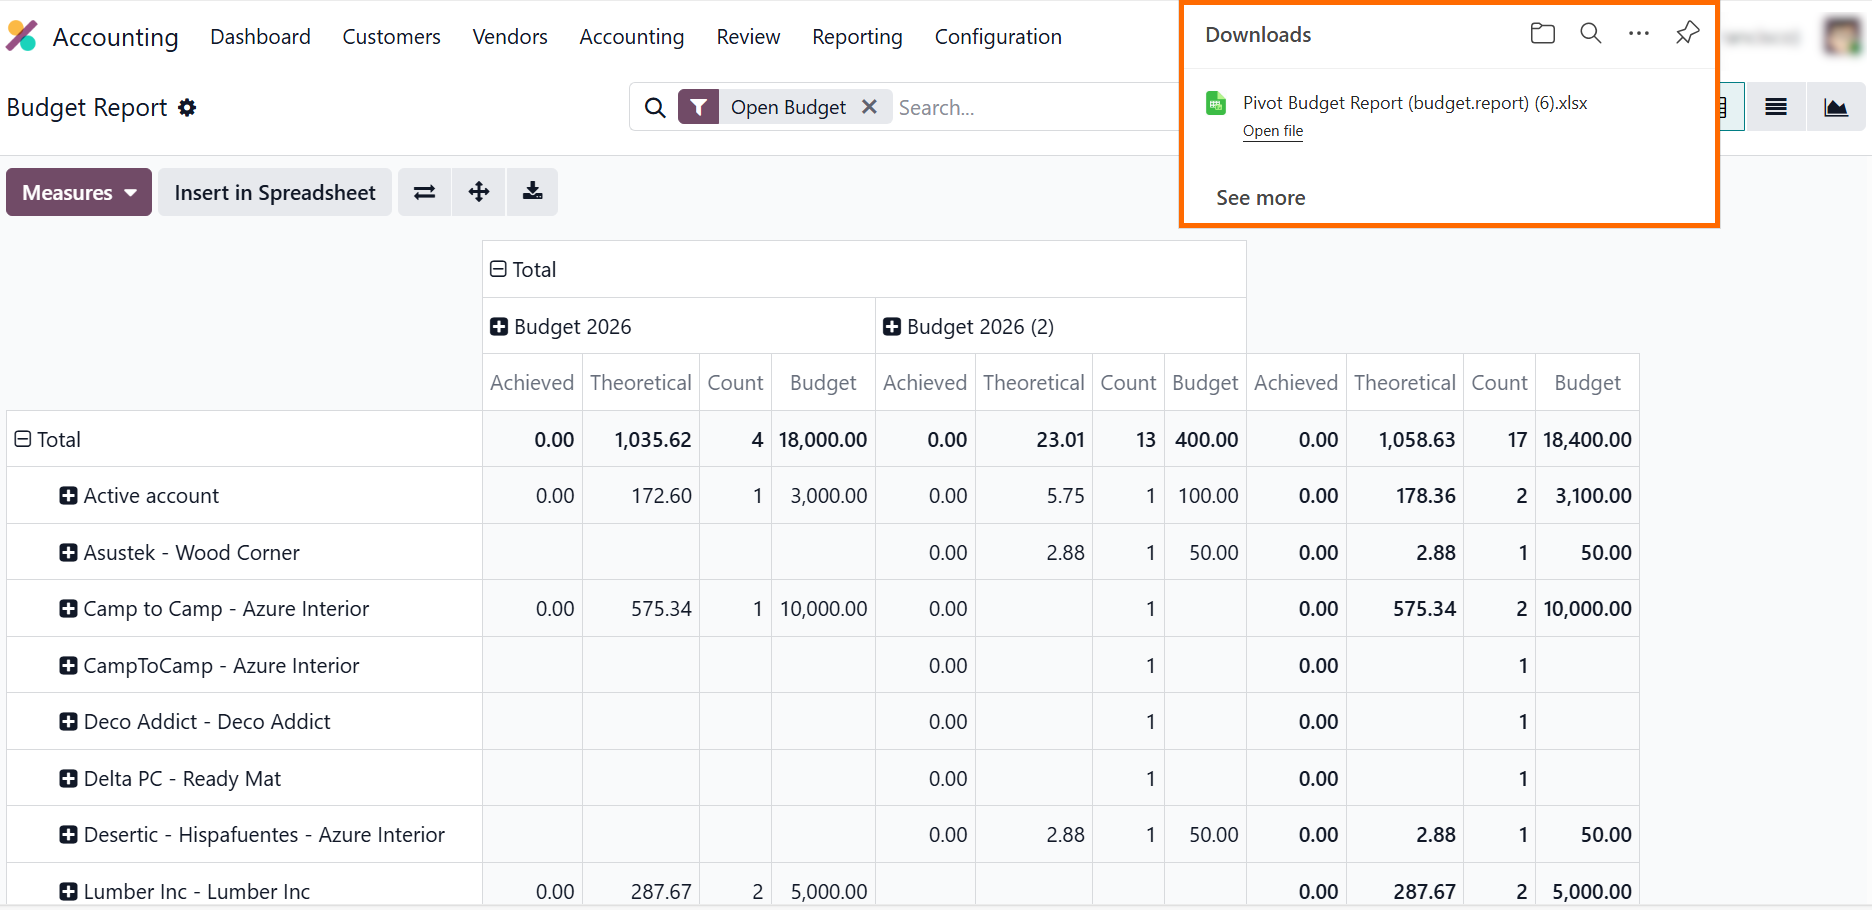
Task: Click the Open file link
Action: coord(1272,131)
